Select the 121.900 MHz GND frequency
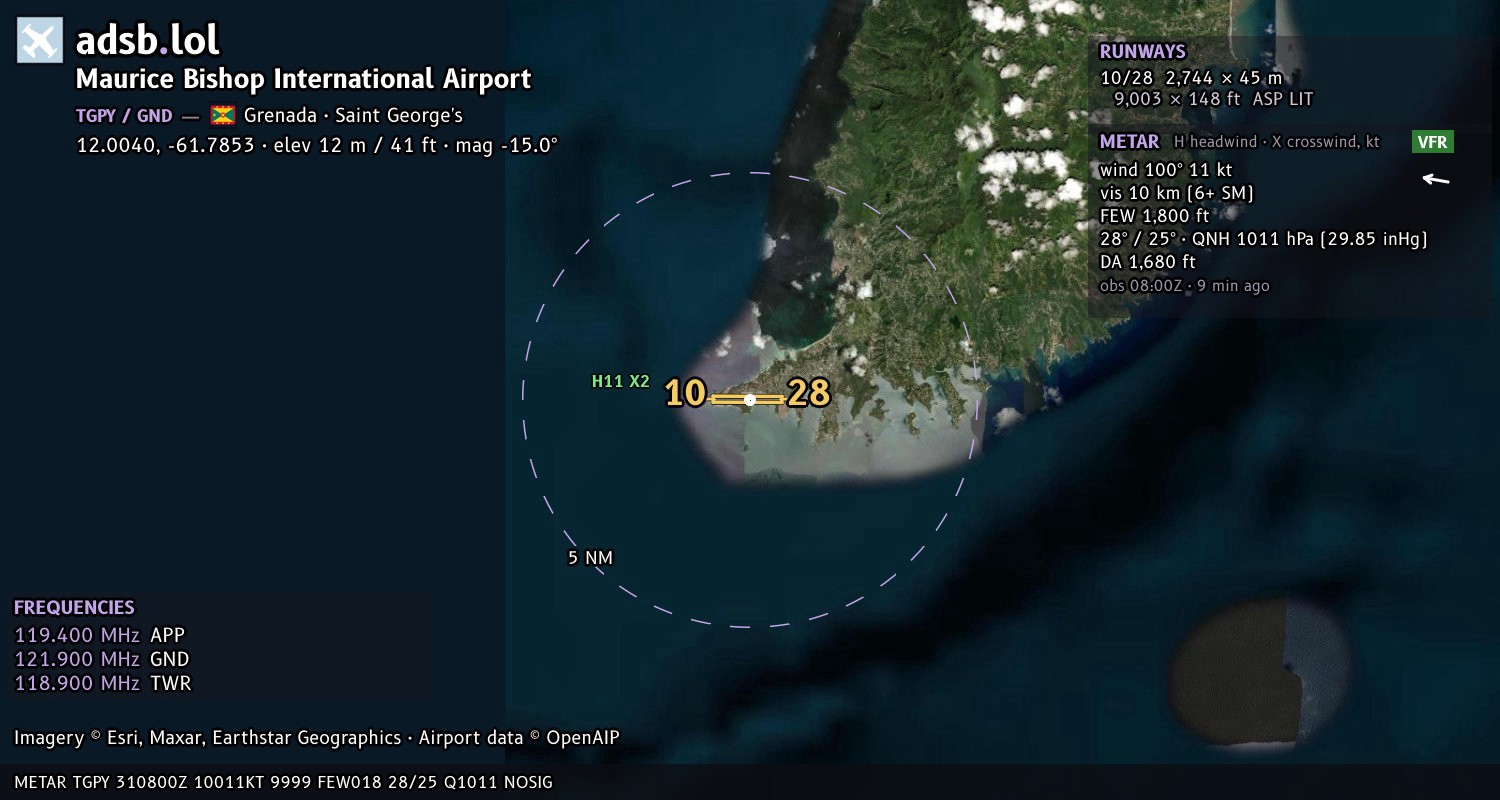This screenshot has height=800, width=1500. click(102, 659)
